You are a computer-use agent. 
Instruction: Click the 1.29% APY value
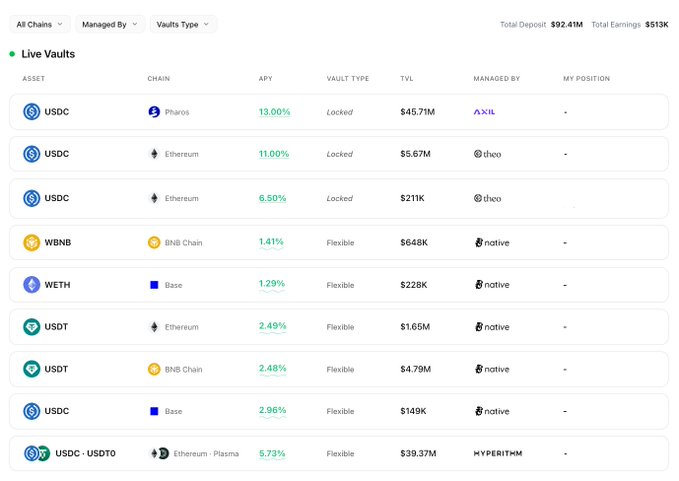tap(272, 284)
